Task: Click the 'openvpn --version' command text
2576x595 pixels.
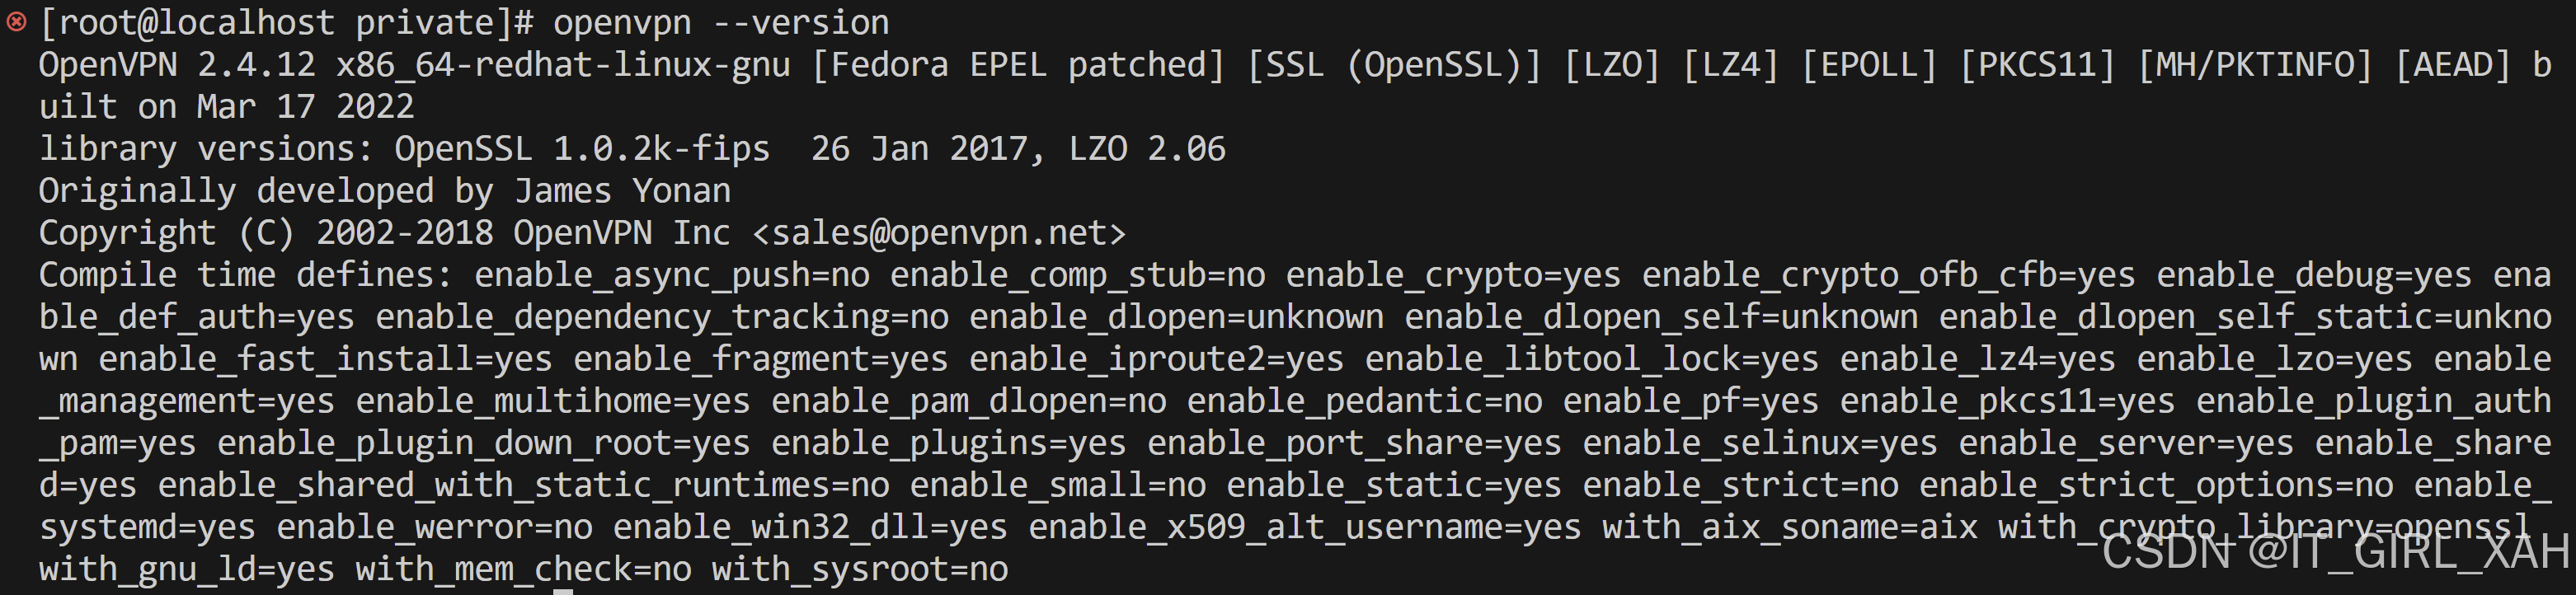Action: tap(721, 22)
